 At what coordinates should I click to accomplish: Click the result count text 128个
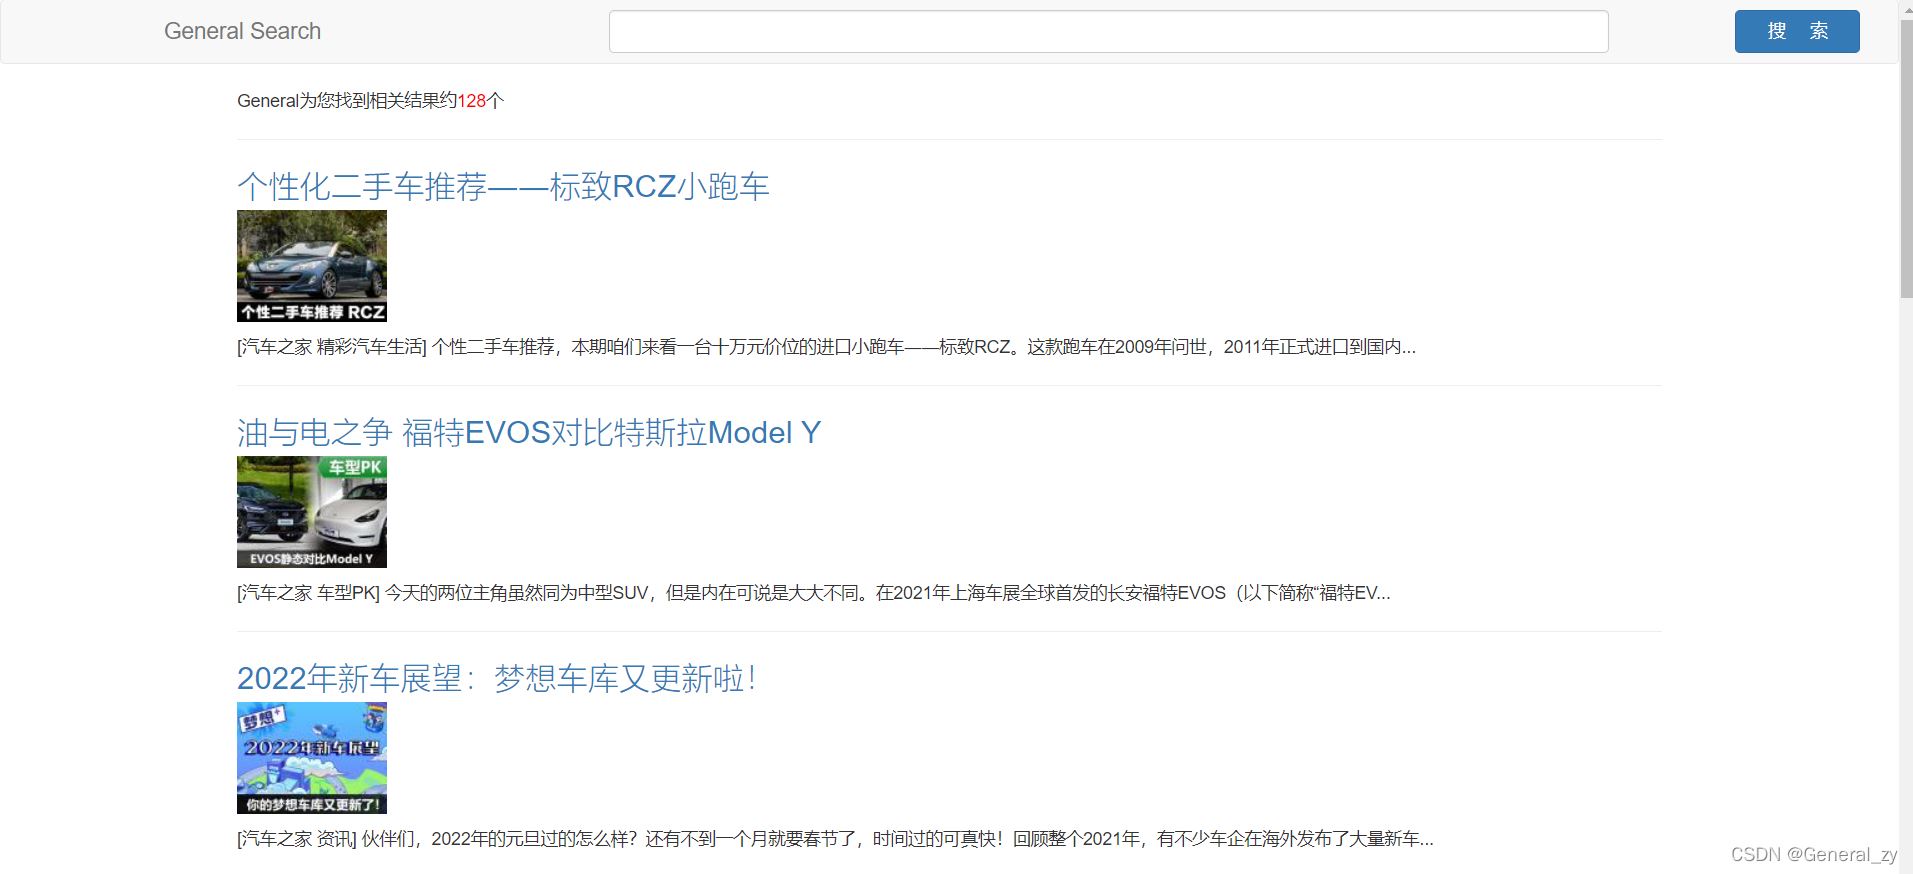tap(480, 100)
